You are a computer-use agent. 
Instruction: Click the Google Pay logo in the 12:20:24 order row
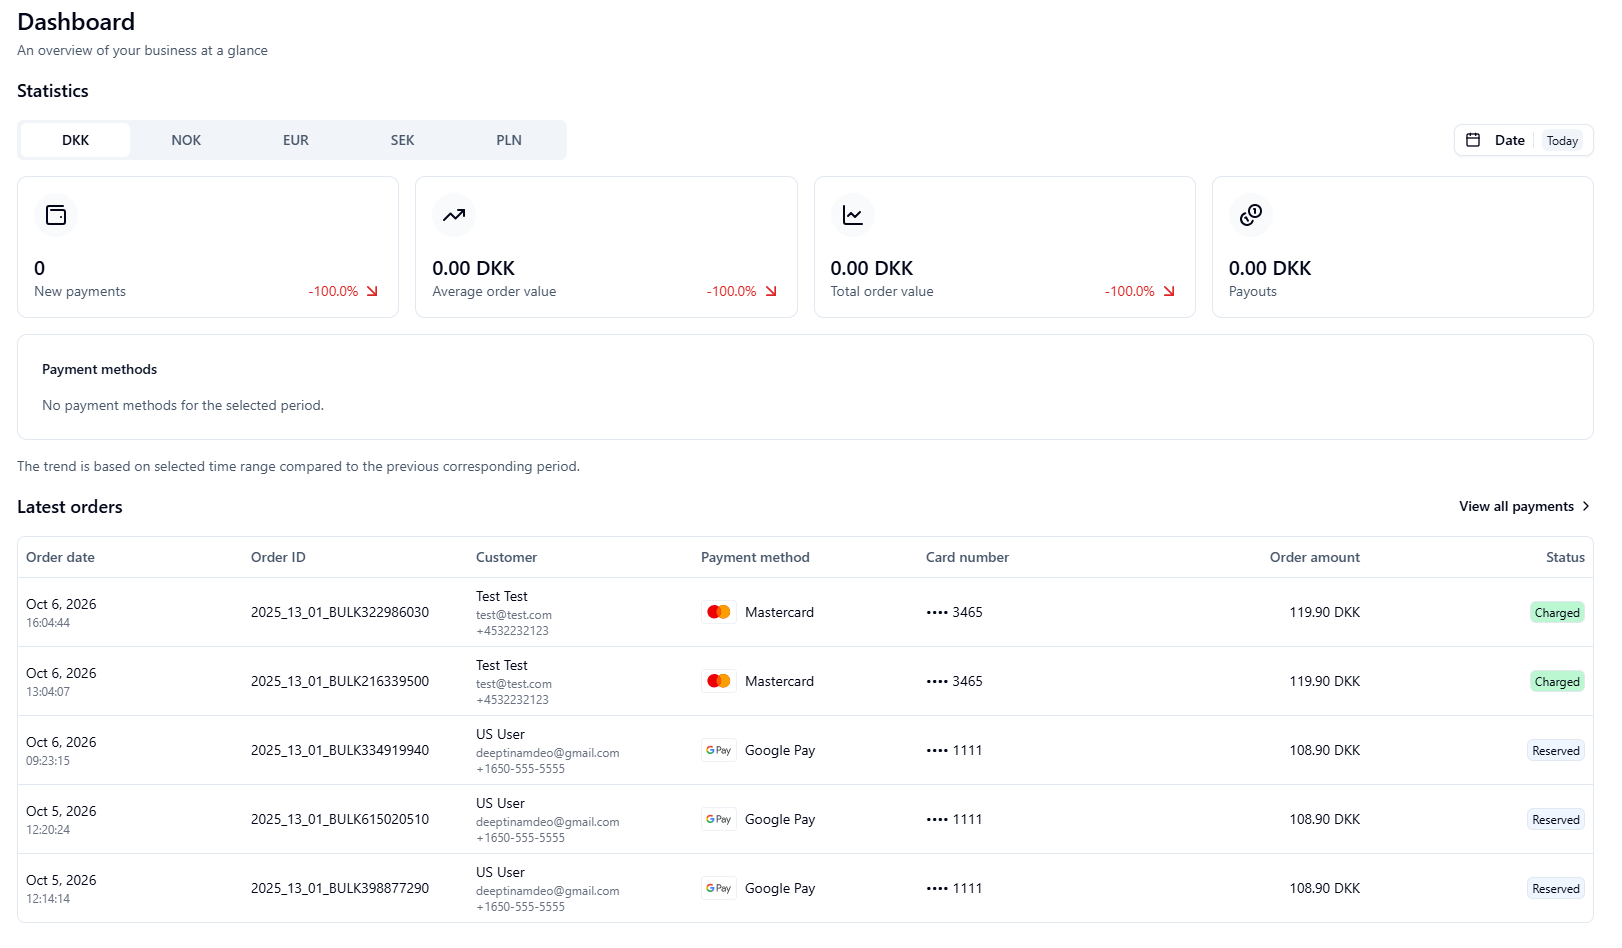719,819
